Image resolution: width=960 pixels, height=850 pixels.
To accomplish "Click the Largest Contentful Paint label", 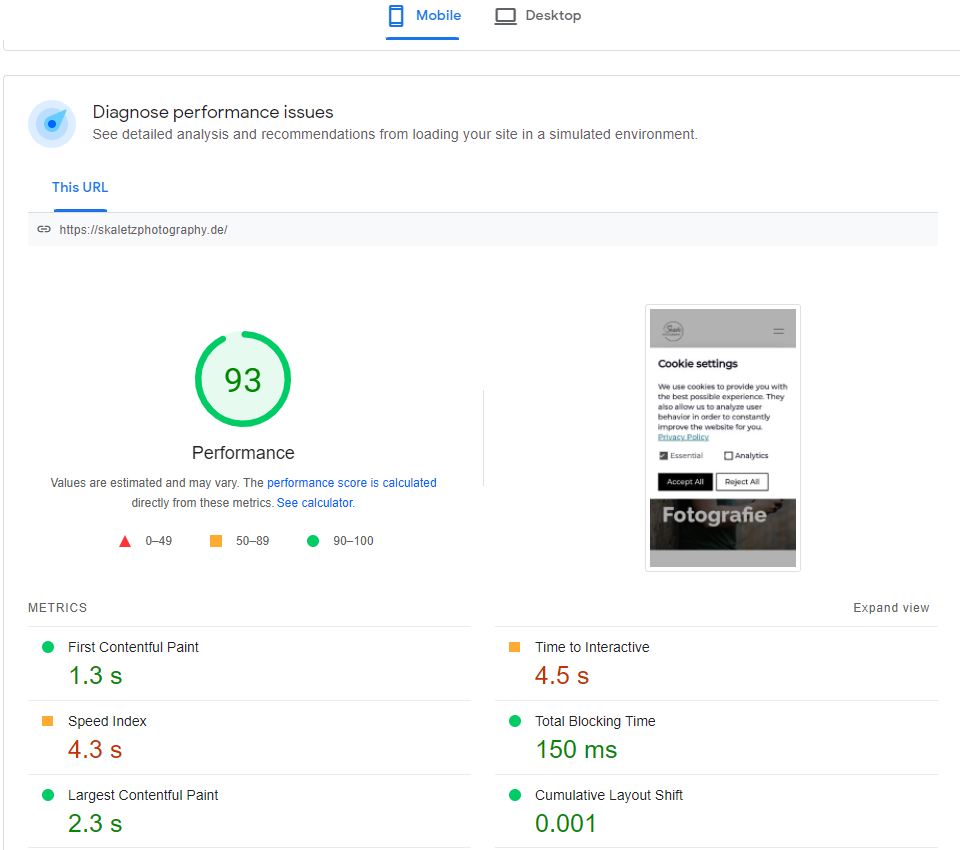I will click(x=143, y=795).
